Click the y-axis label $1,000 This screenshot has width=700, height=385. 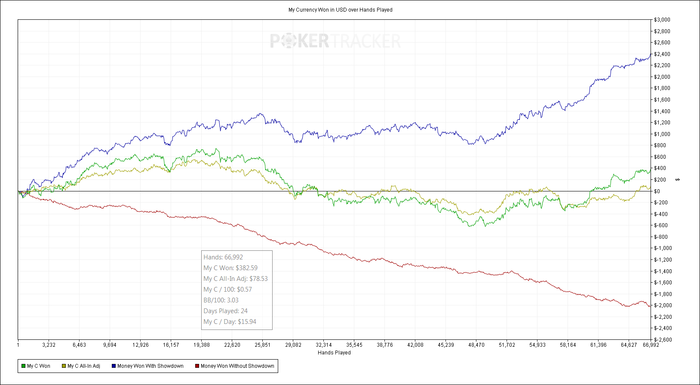pyautogui.click(x=662, y=134)
